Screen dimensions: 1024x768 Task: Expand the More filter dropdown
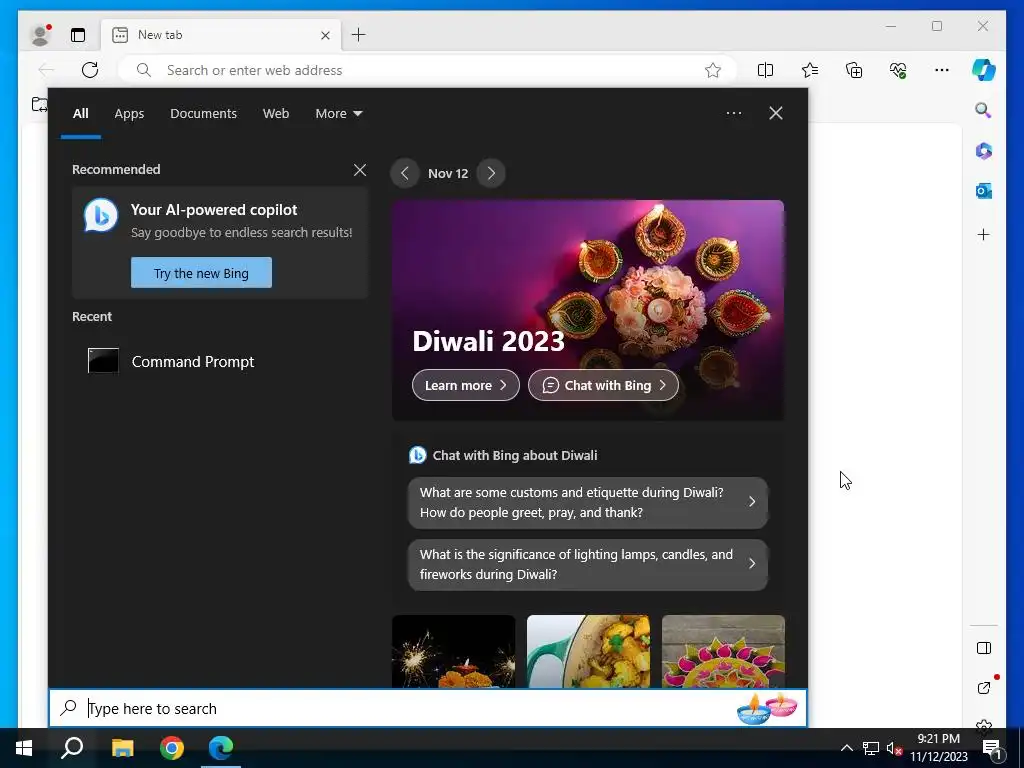[338, 114]
